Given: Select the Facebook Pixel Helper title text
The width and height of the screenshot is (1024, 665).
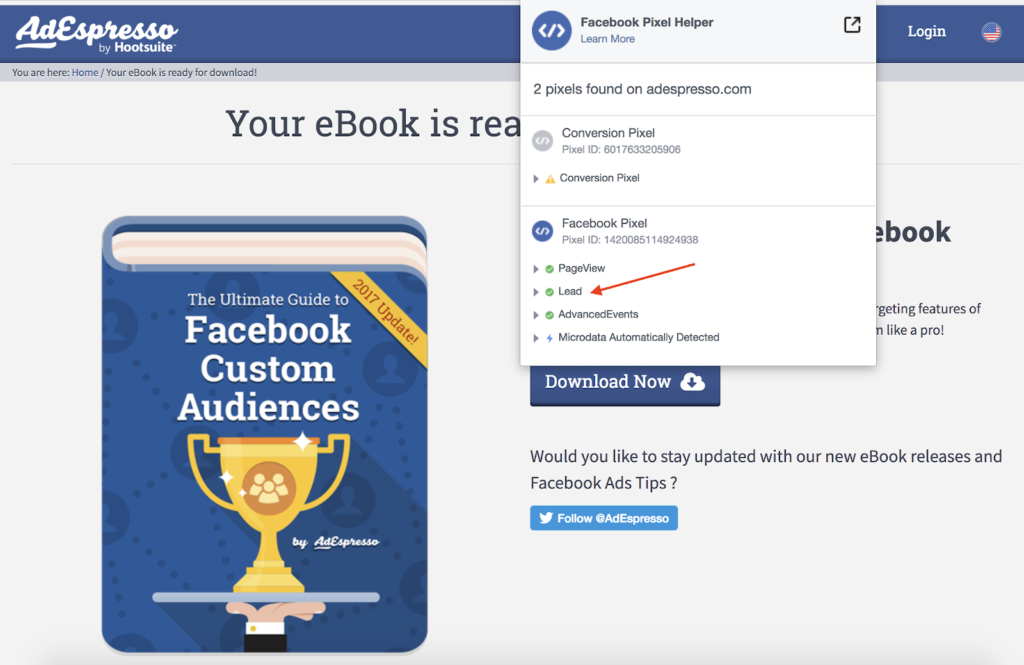Looking at the screenshot, I should (647, 22).
